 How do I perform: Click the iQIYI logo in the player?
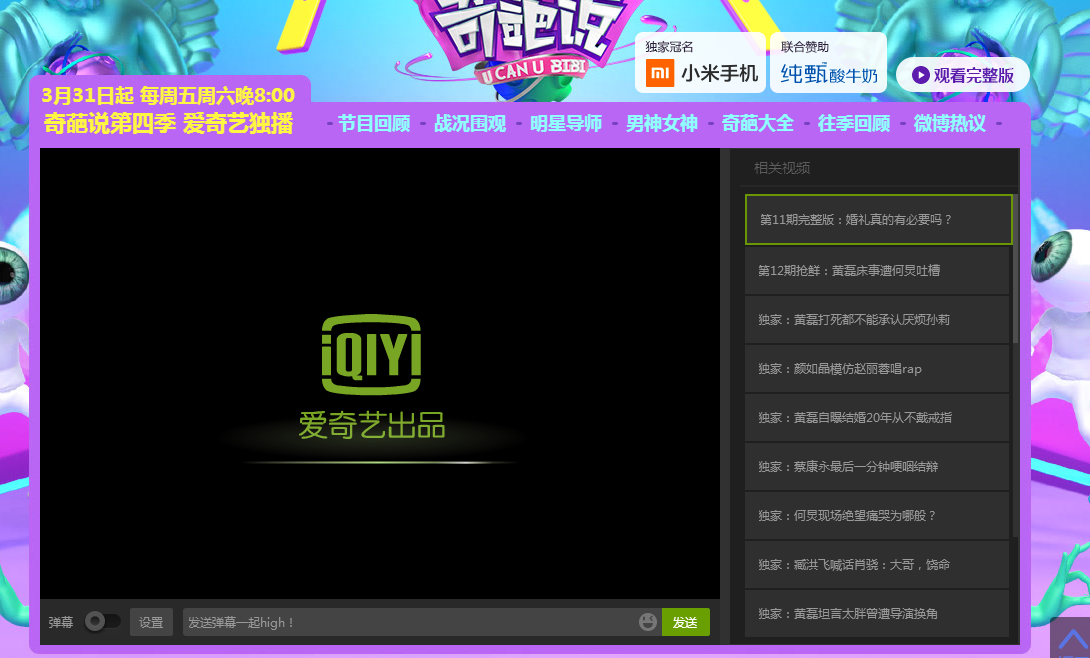[x=371, y=354]
